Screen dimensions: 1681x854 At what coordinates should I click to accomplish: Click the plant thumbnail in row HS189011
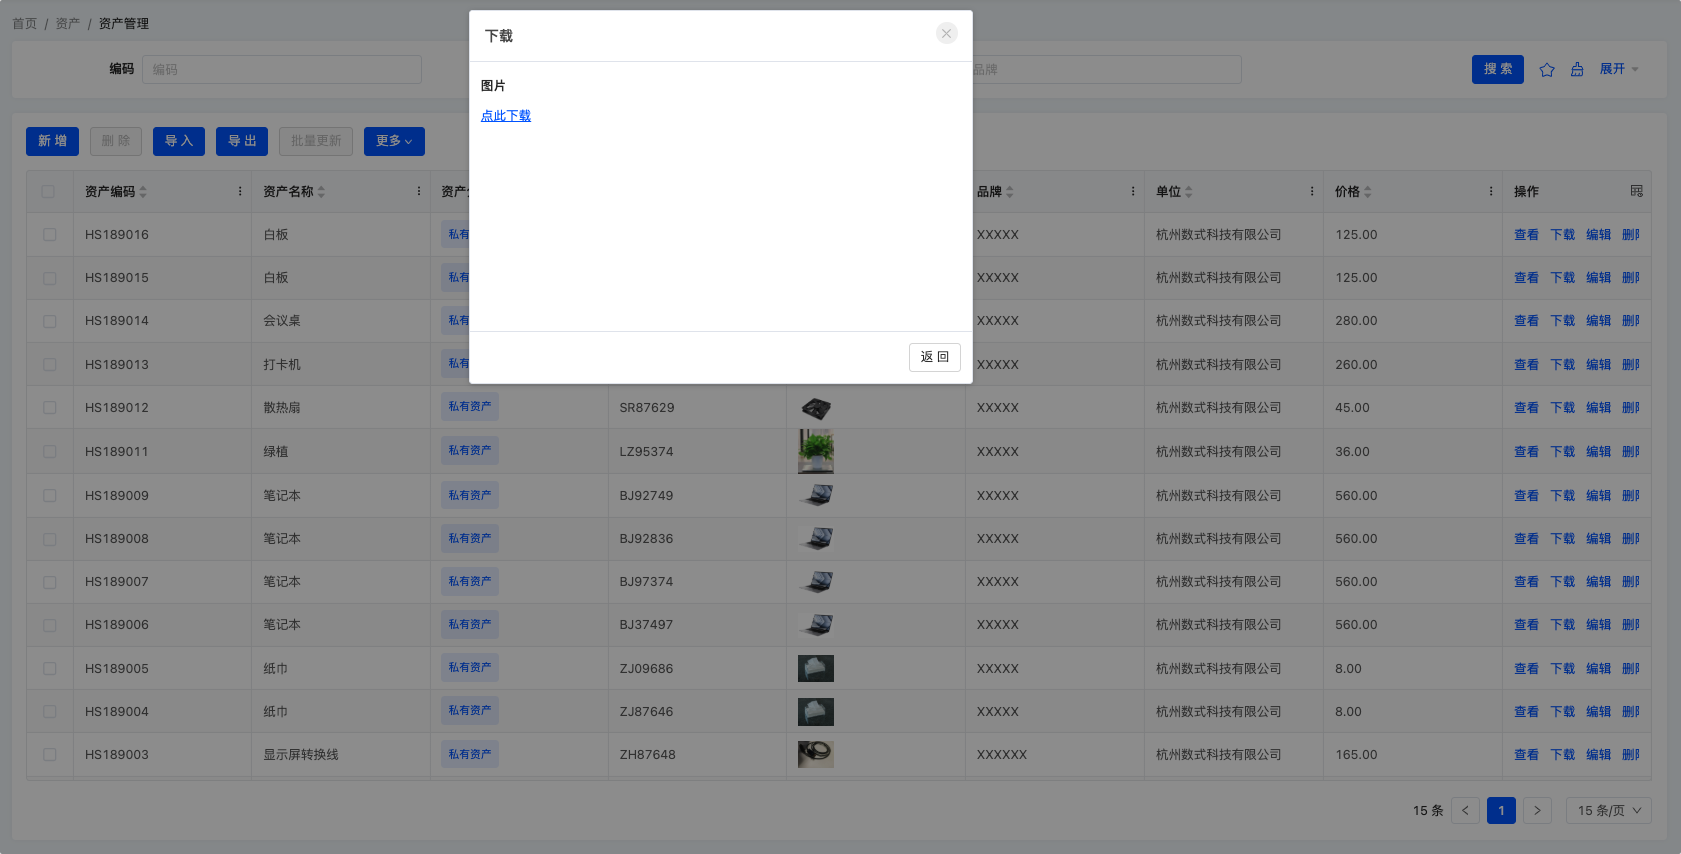(x=816, y=451)
